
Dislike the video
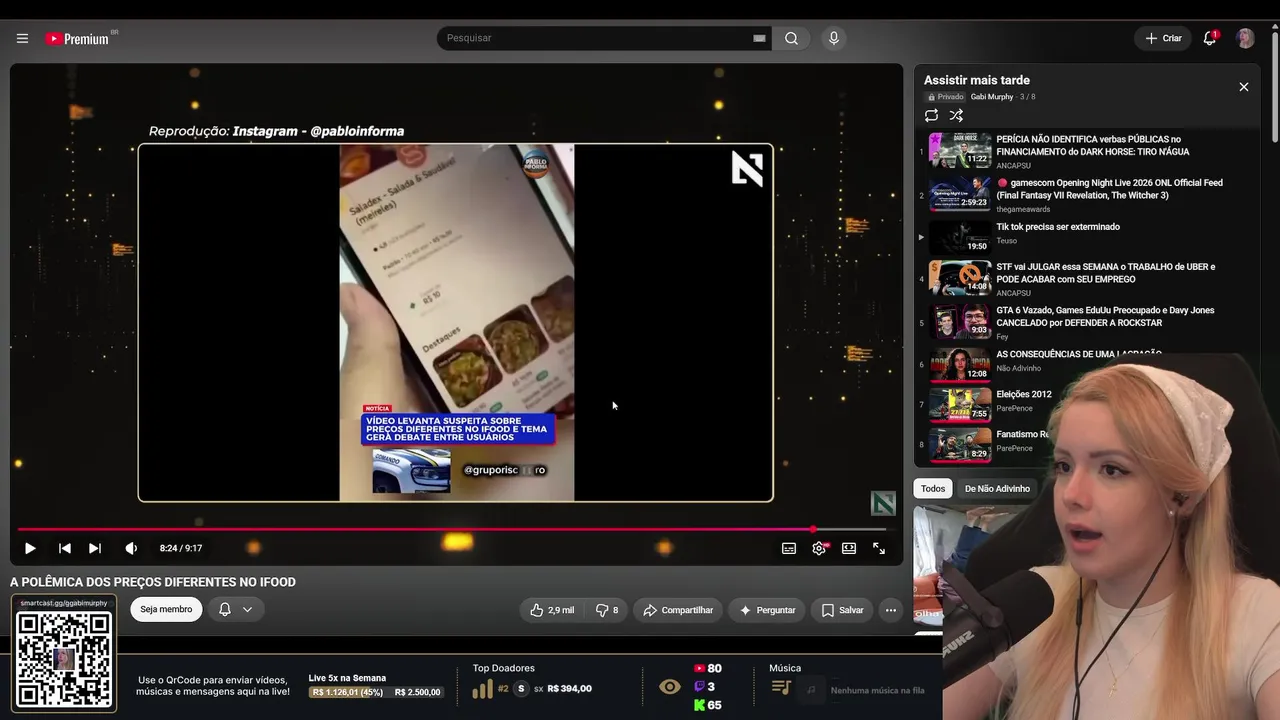coord(606,610)
